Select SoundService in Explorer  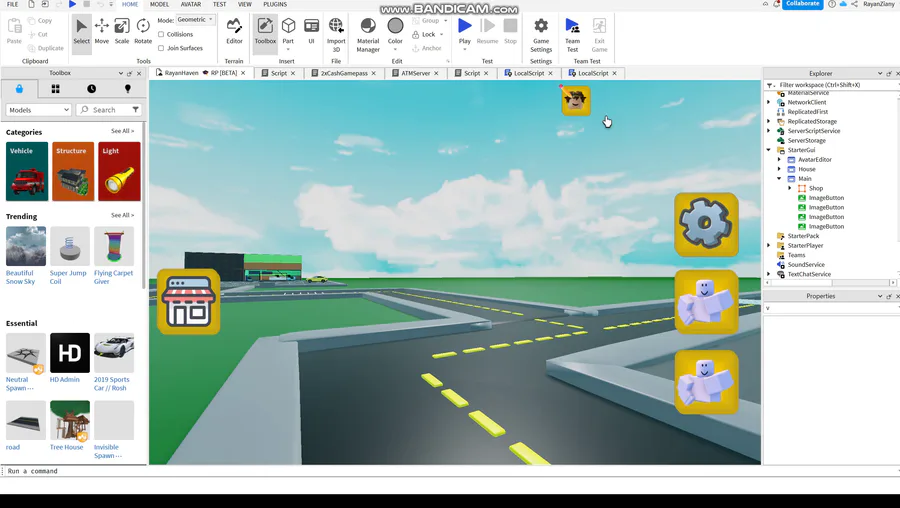pos(806,265)
